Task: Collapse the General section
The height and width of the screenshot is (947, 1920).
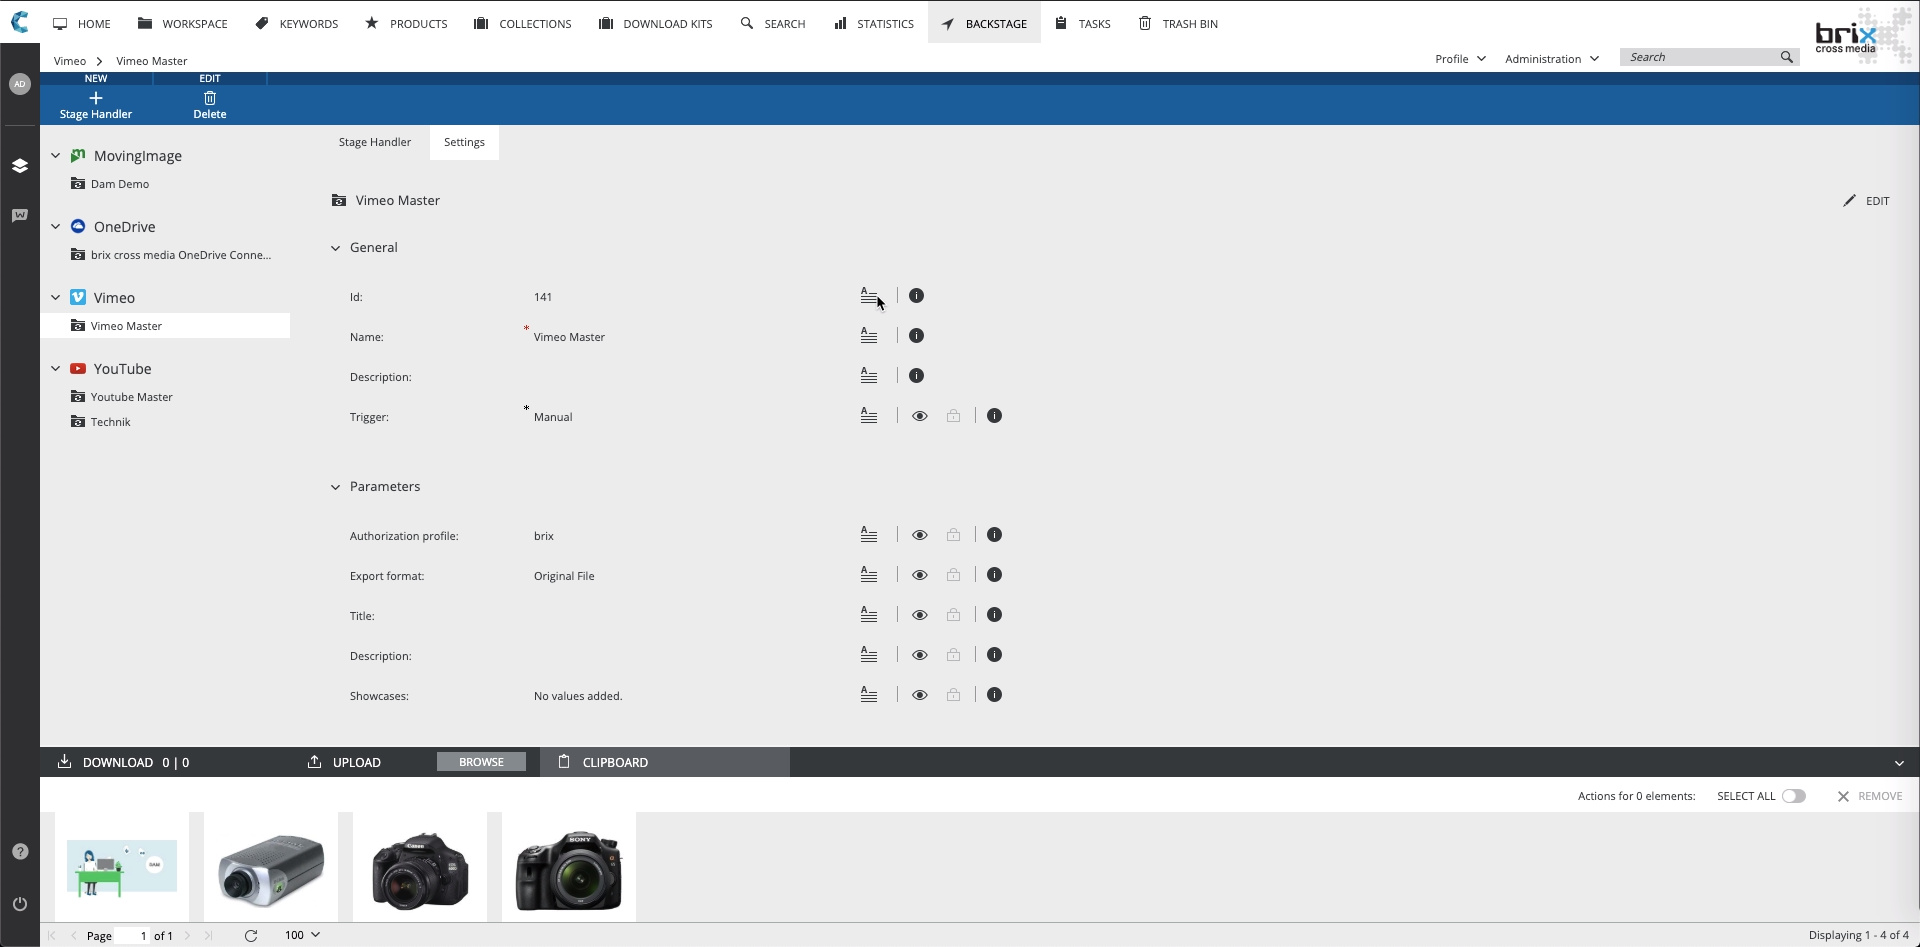Action: (x=335, y=248)
